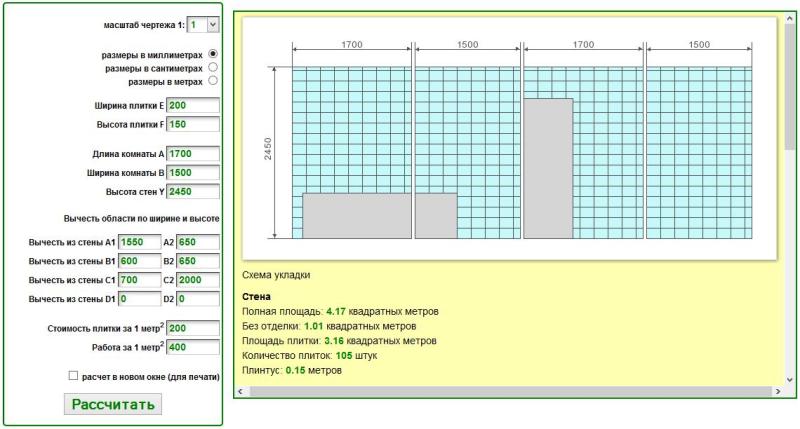800x429 pixels.
Task: Click the Стоимость плитки price field
Action: pos(193,328)
